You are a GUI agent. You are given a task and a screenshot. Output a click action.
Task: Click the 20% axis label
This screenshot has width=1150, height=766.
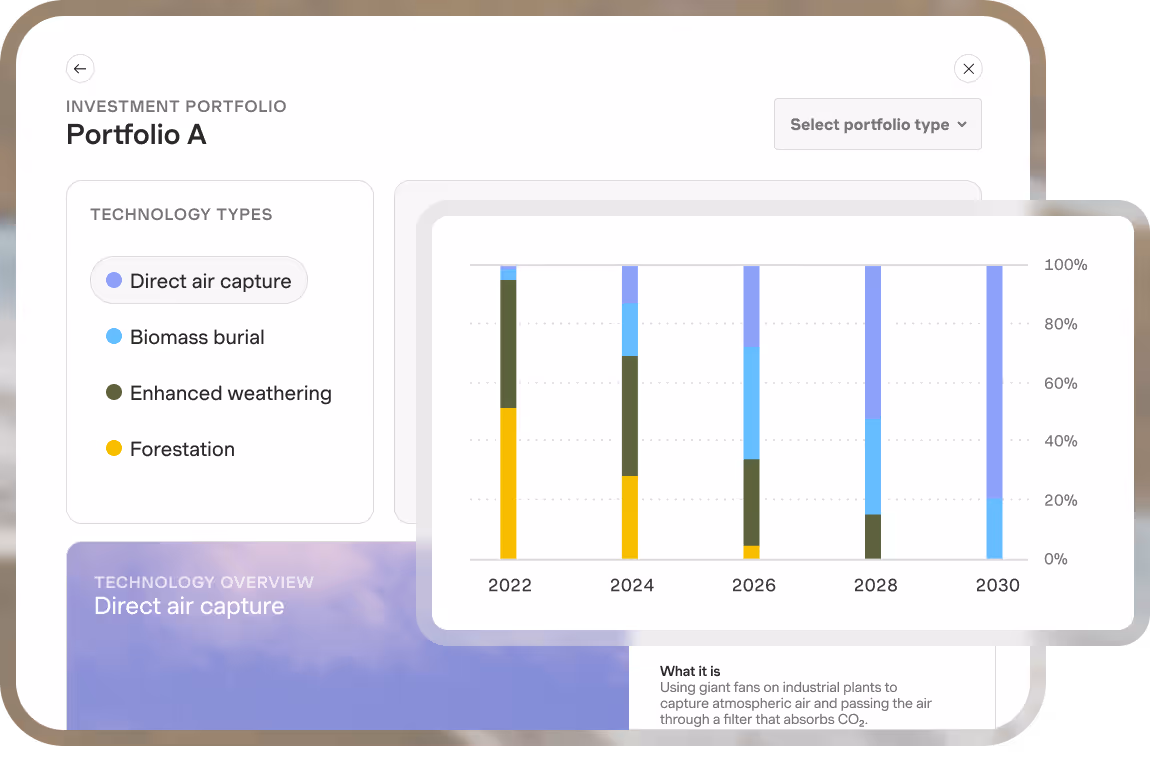(1061, 500)
